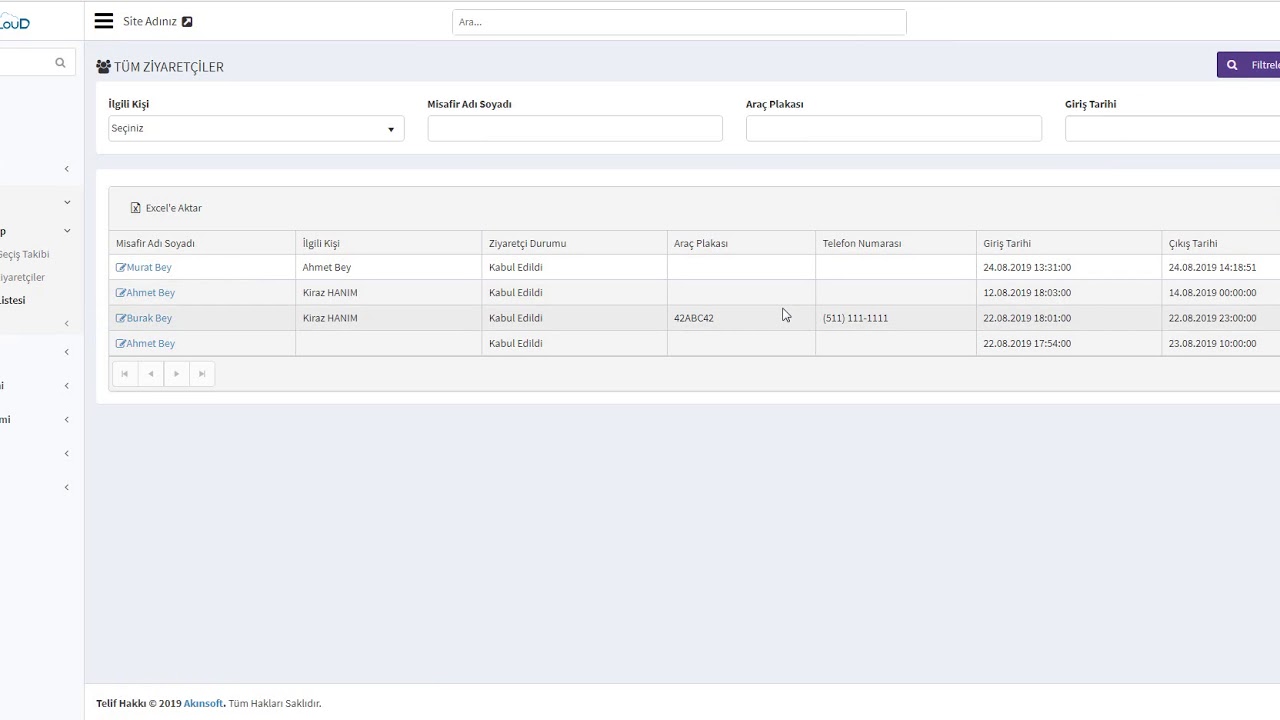The height and width of the screenshot is (720, 1280).
Task: Go to the last page of the table
Action: 202,374
